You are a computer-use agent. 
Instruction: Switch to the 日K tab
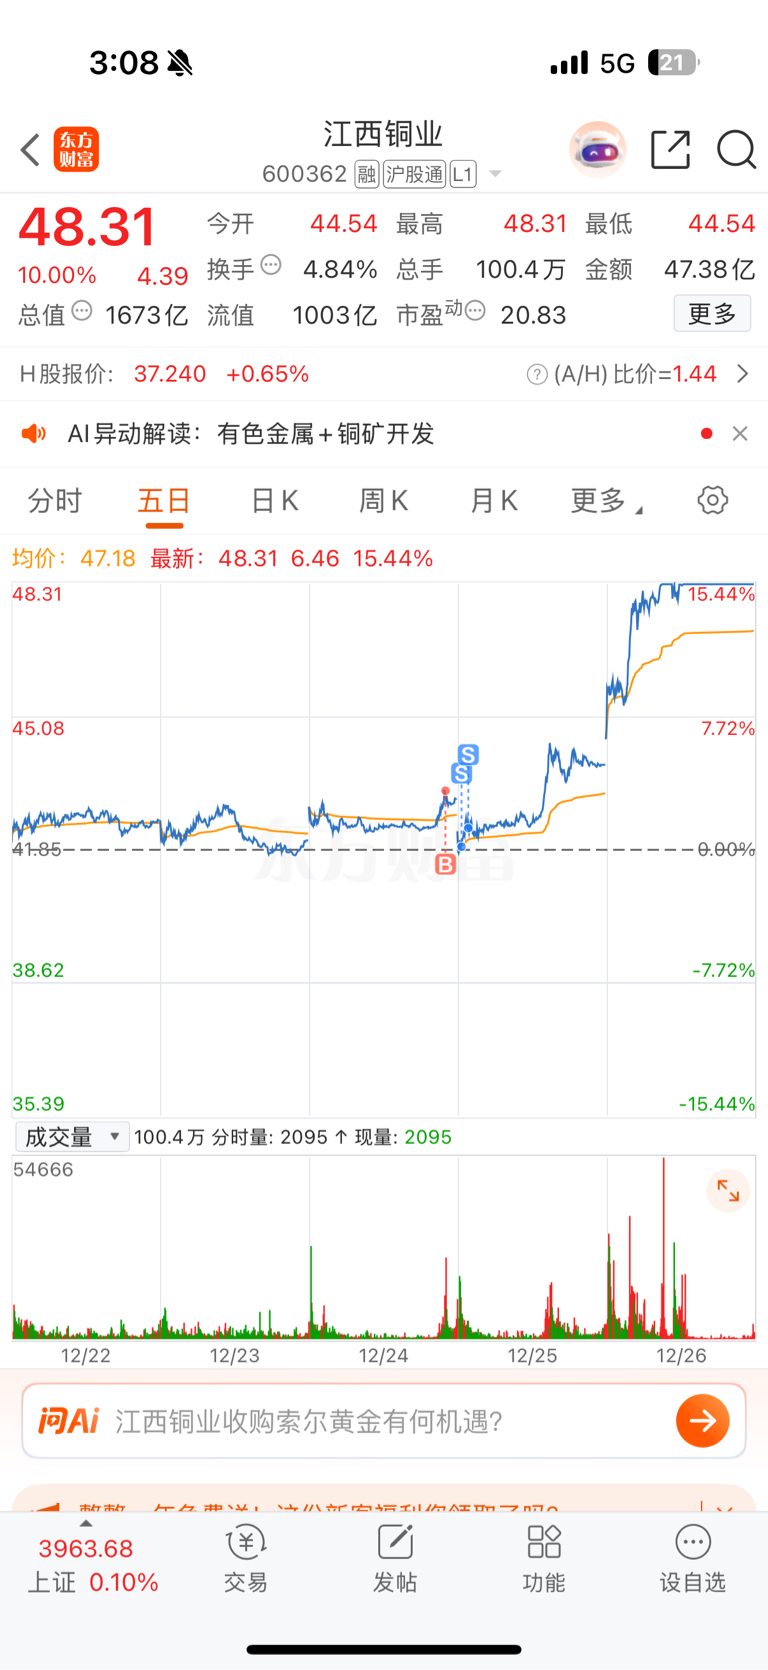click(x=274, y=501)
